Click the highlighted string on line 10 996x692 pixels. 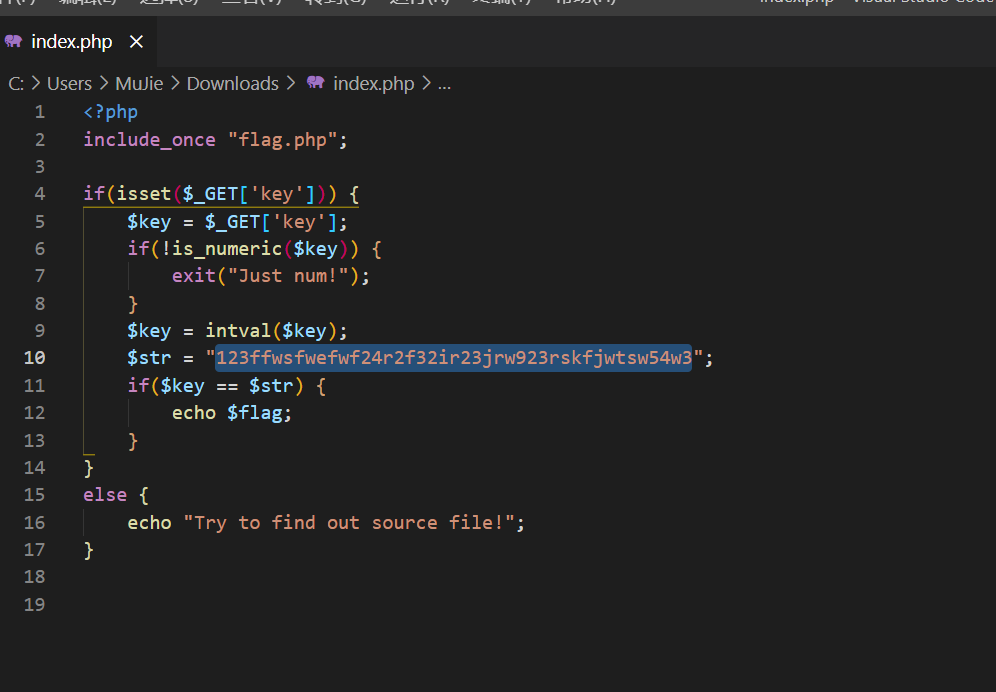pyautogui.click(x=453, y=358)
